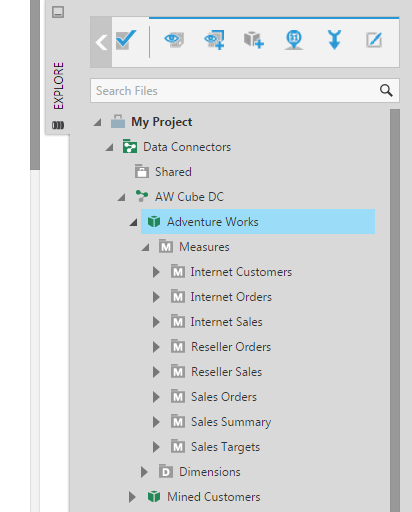This screenshot has width=412, height=512.
Task: Click the M icon beside Measures
Action: (x=166, y=246)
